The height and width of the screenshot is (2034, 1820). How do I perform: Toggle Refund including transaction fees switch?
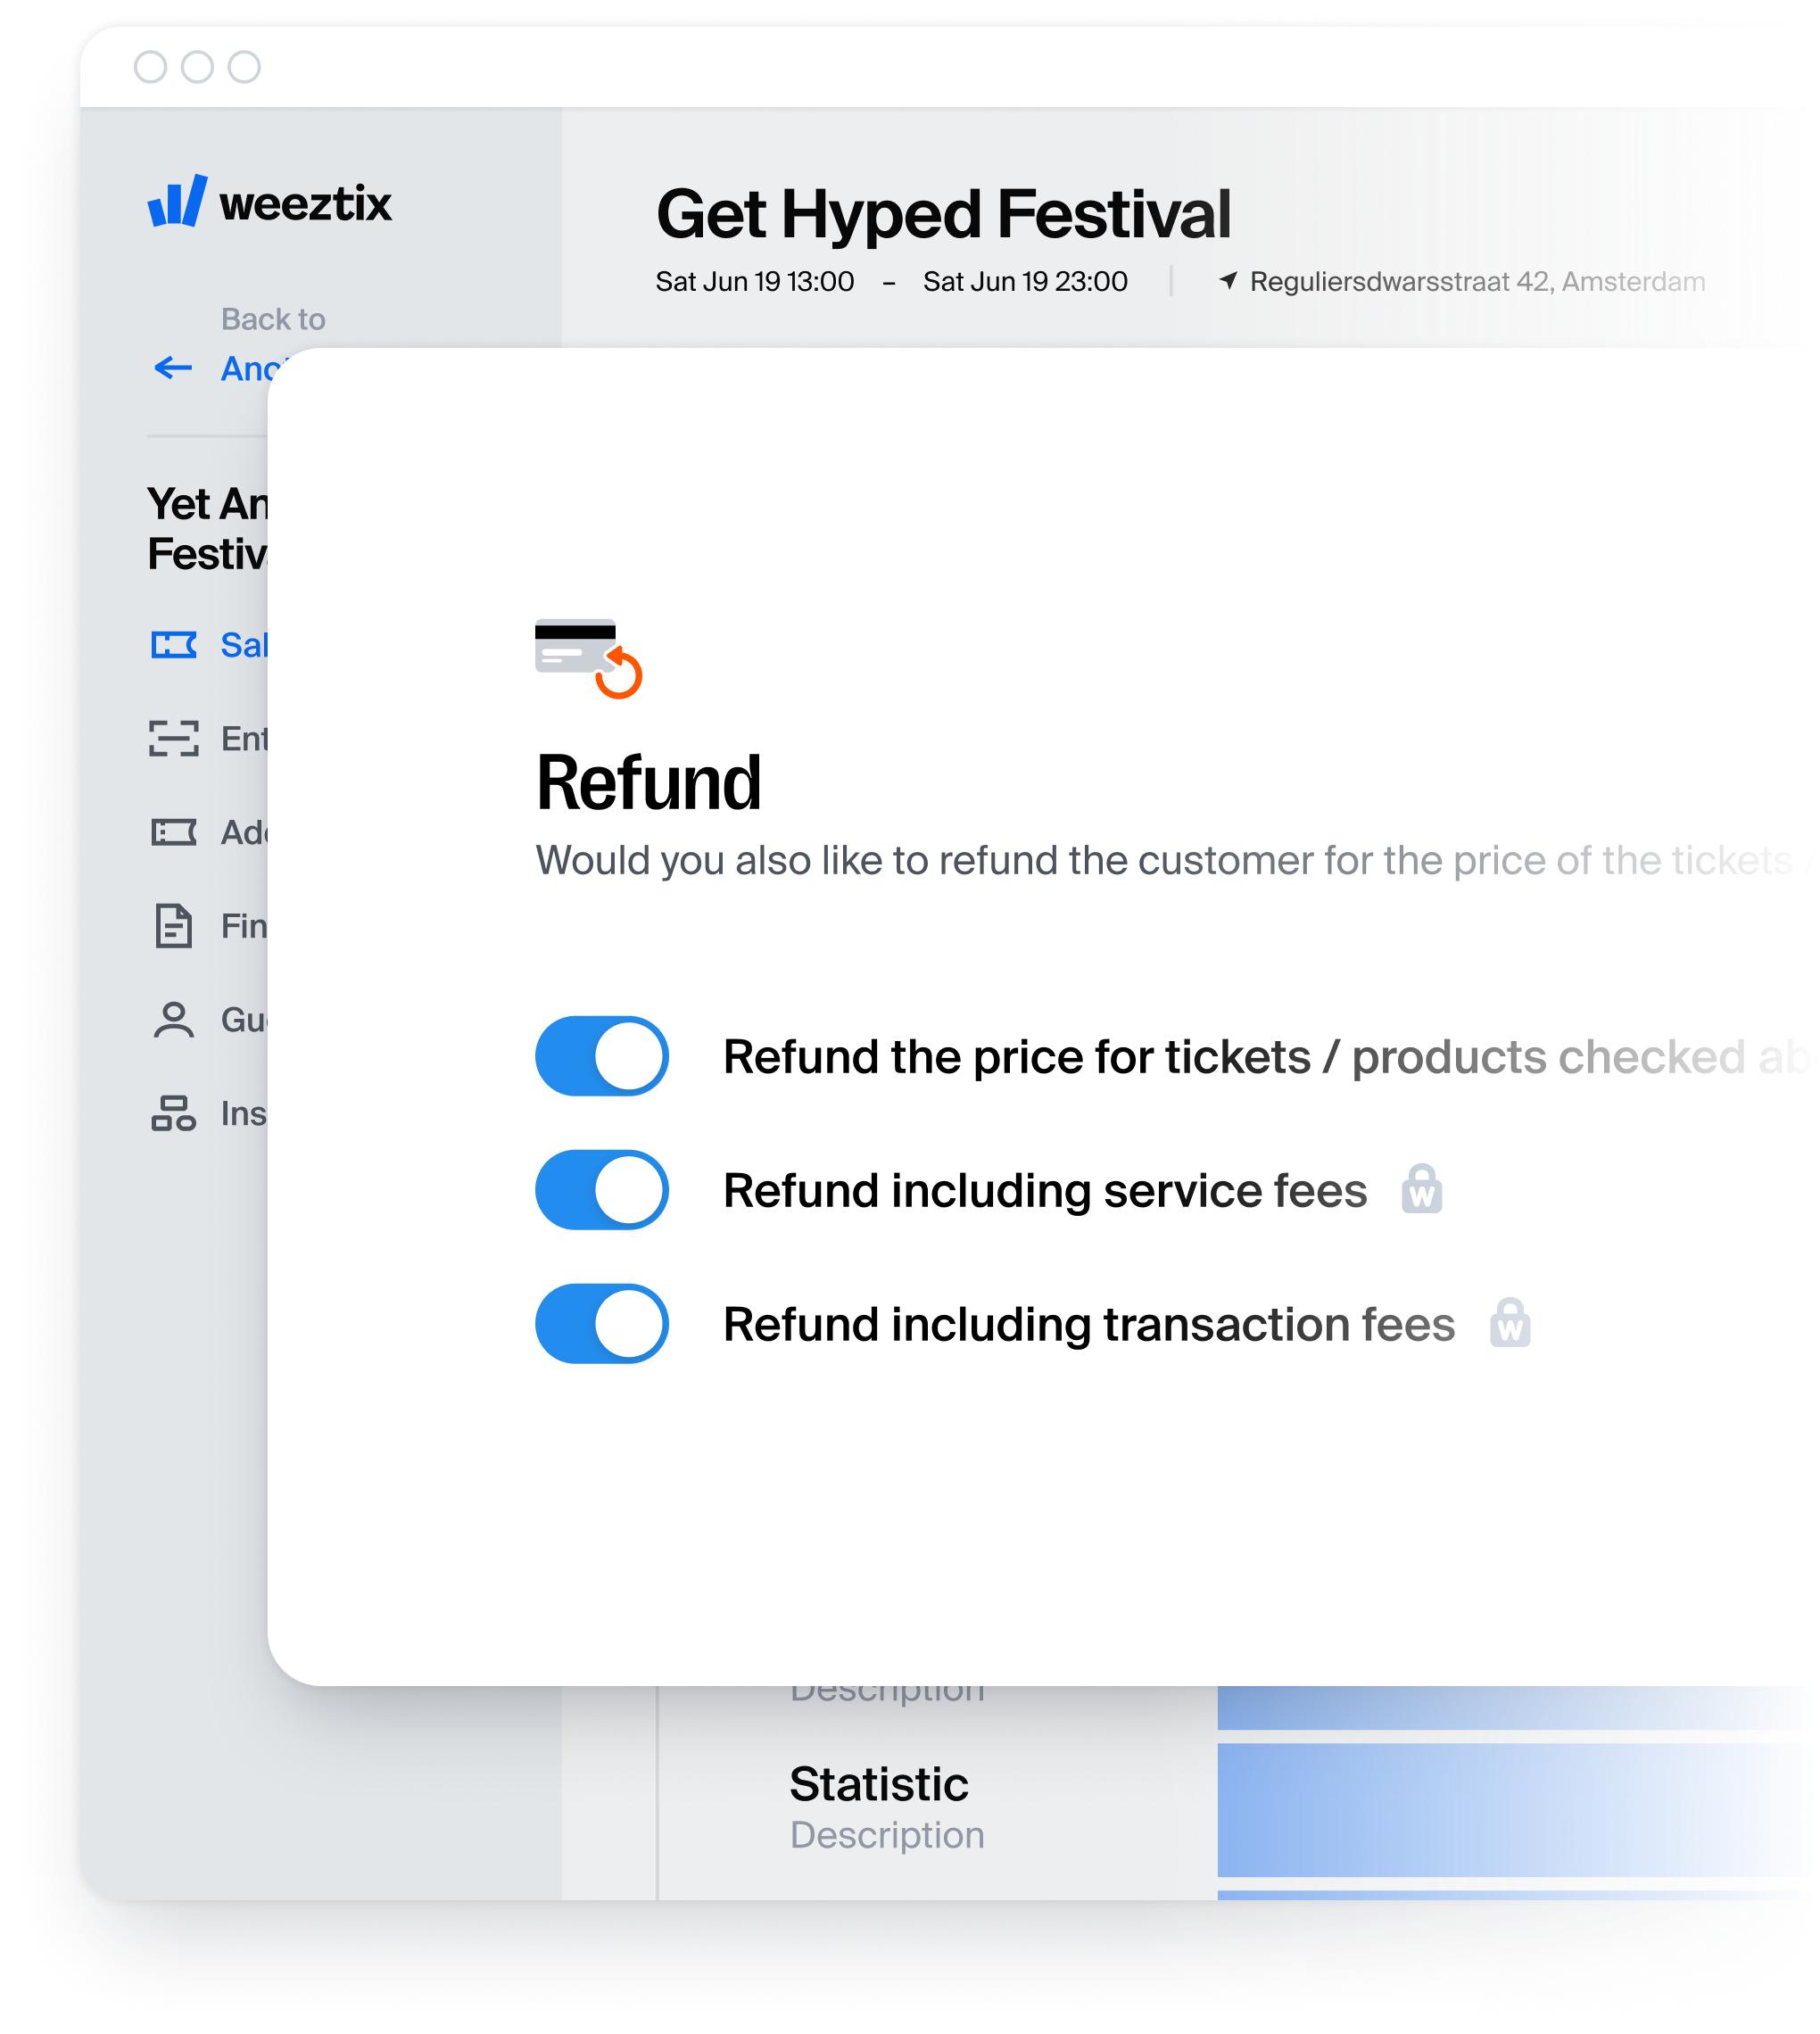(x=602, y=1324)
